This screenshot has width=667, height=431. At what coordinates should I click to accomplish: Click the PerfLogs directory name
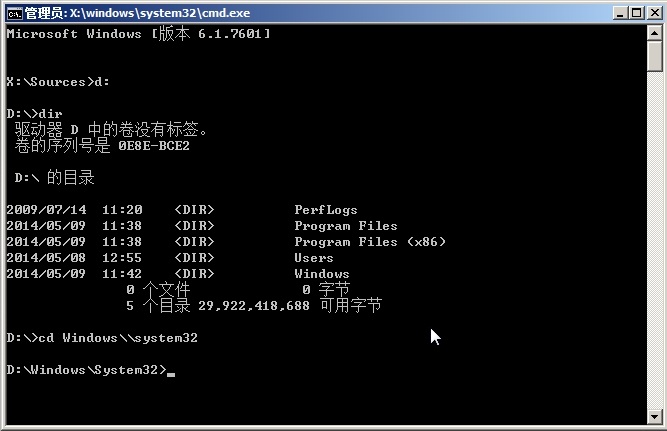pyautogui.click(x=325, y=210)
